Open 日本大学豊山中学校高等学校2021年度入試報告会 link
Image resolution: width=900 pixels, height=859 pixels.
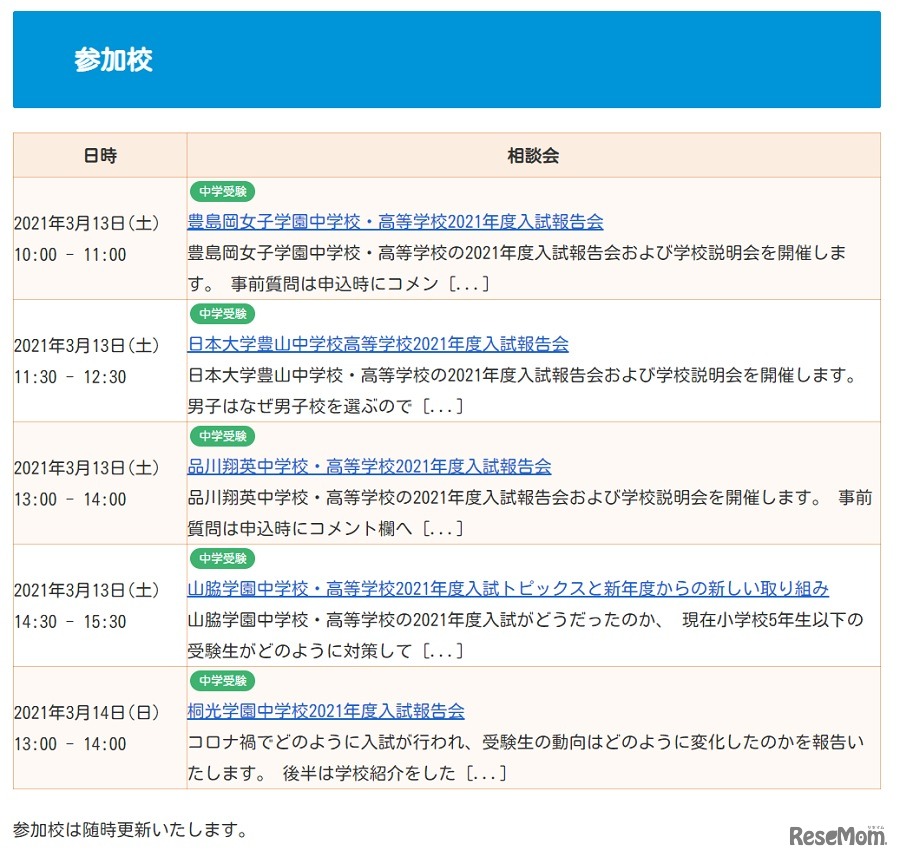(x=378, y=344)
